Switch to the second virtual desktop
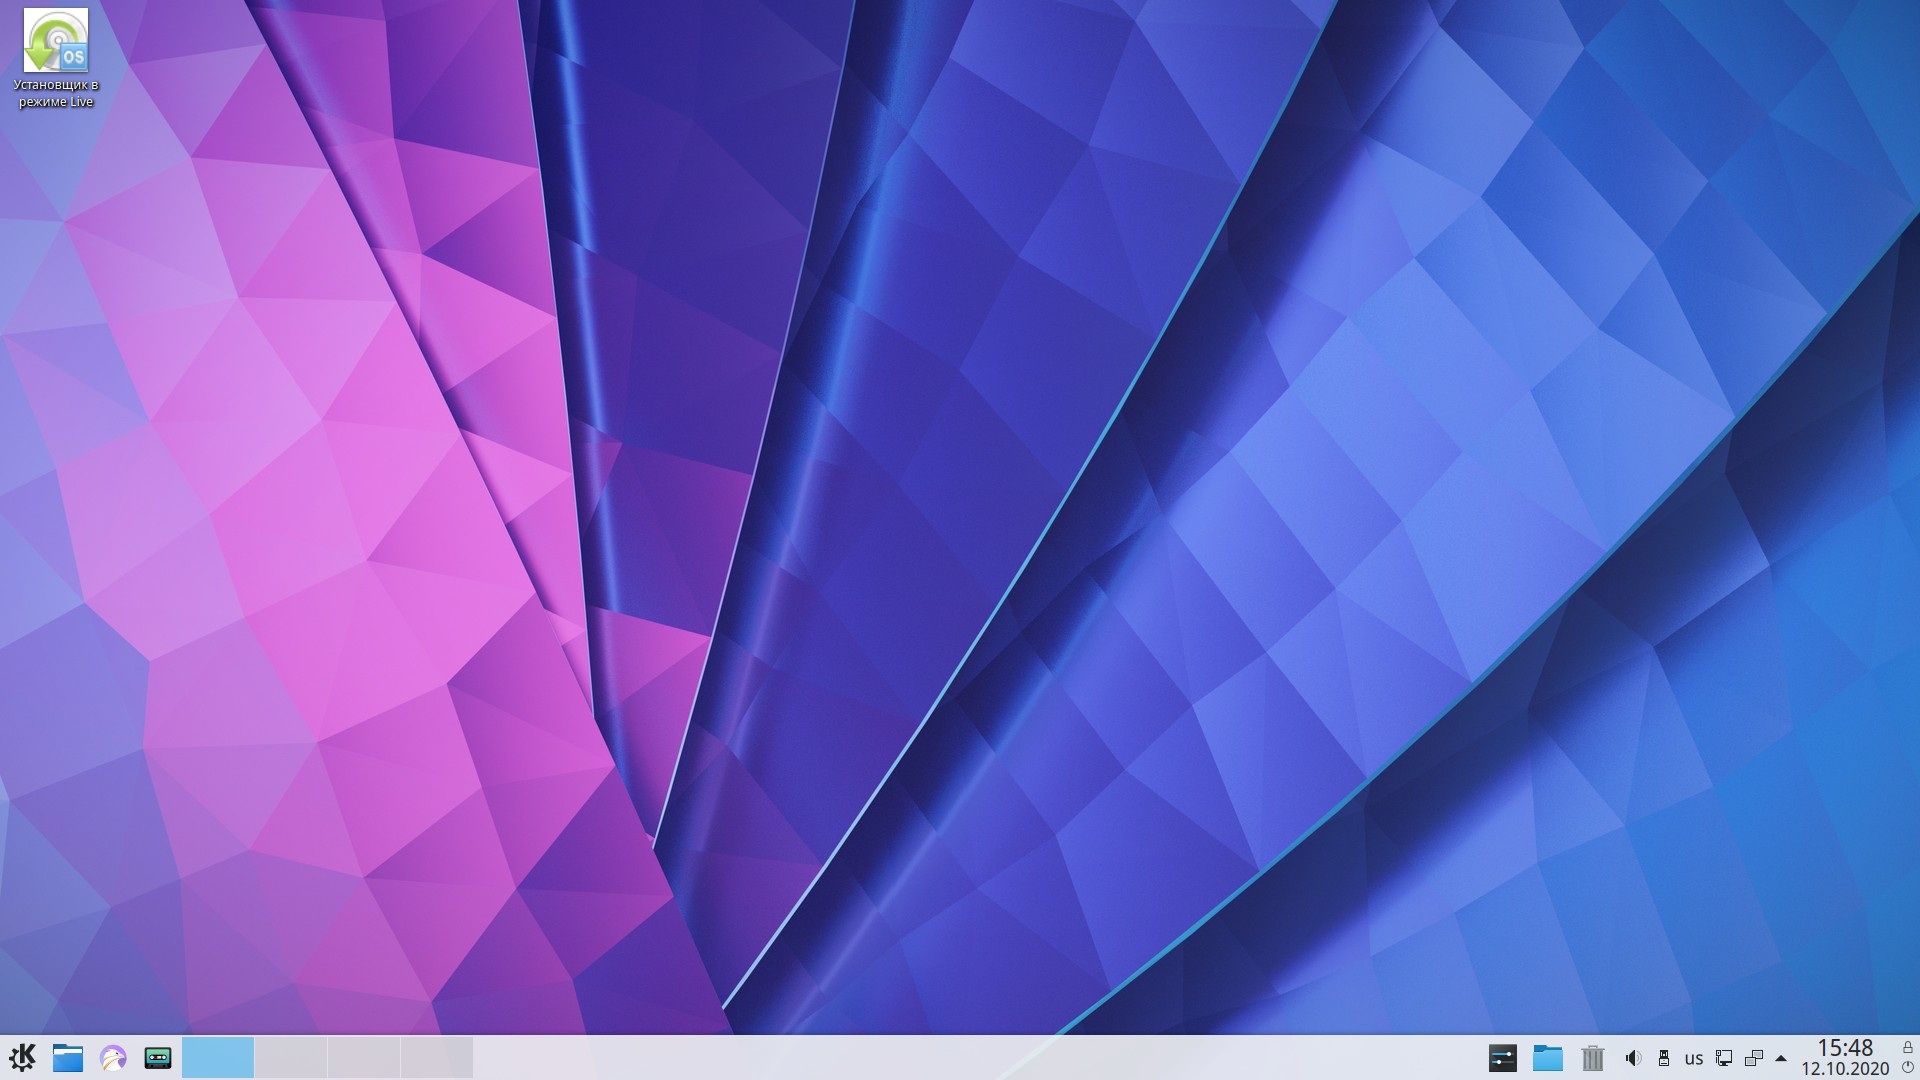The image size is (1920, 1080). [x=291, y=1057]
